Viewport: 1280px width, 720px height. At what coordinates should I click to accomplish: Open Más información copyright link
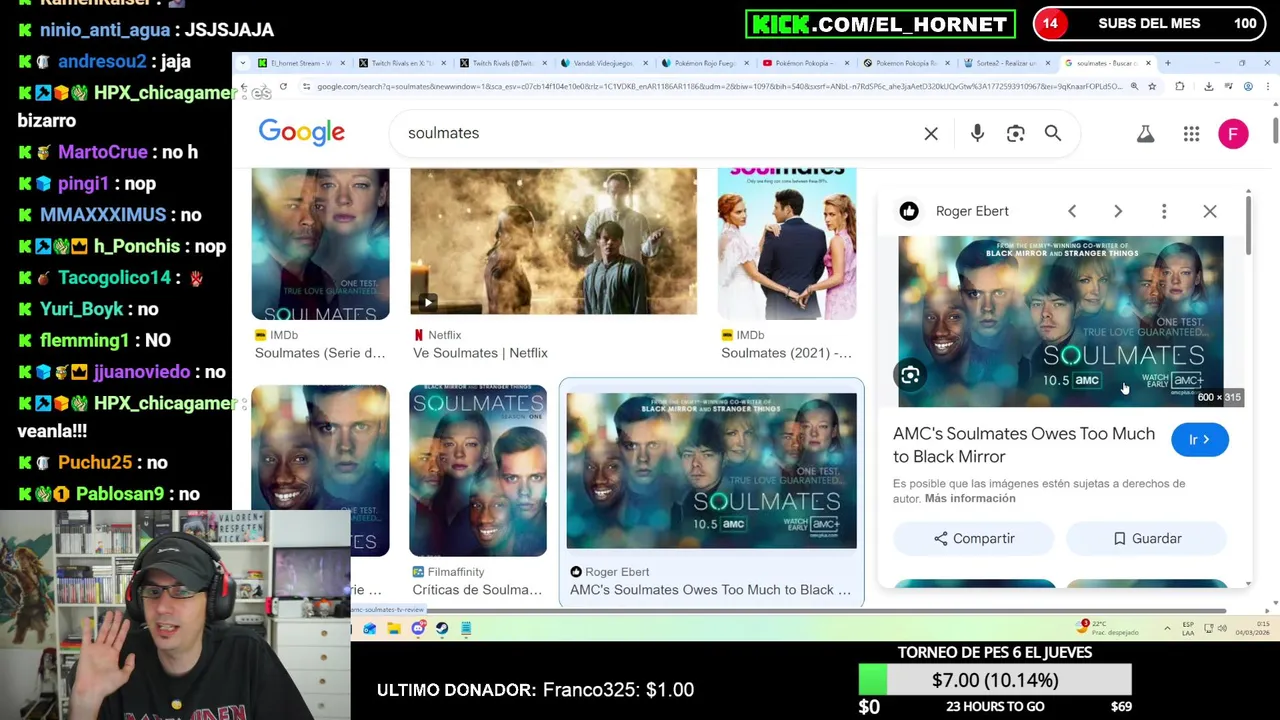[970, 498]
